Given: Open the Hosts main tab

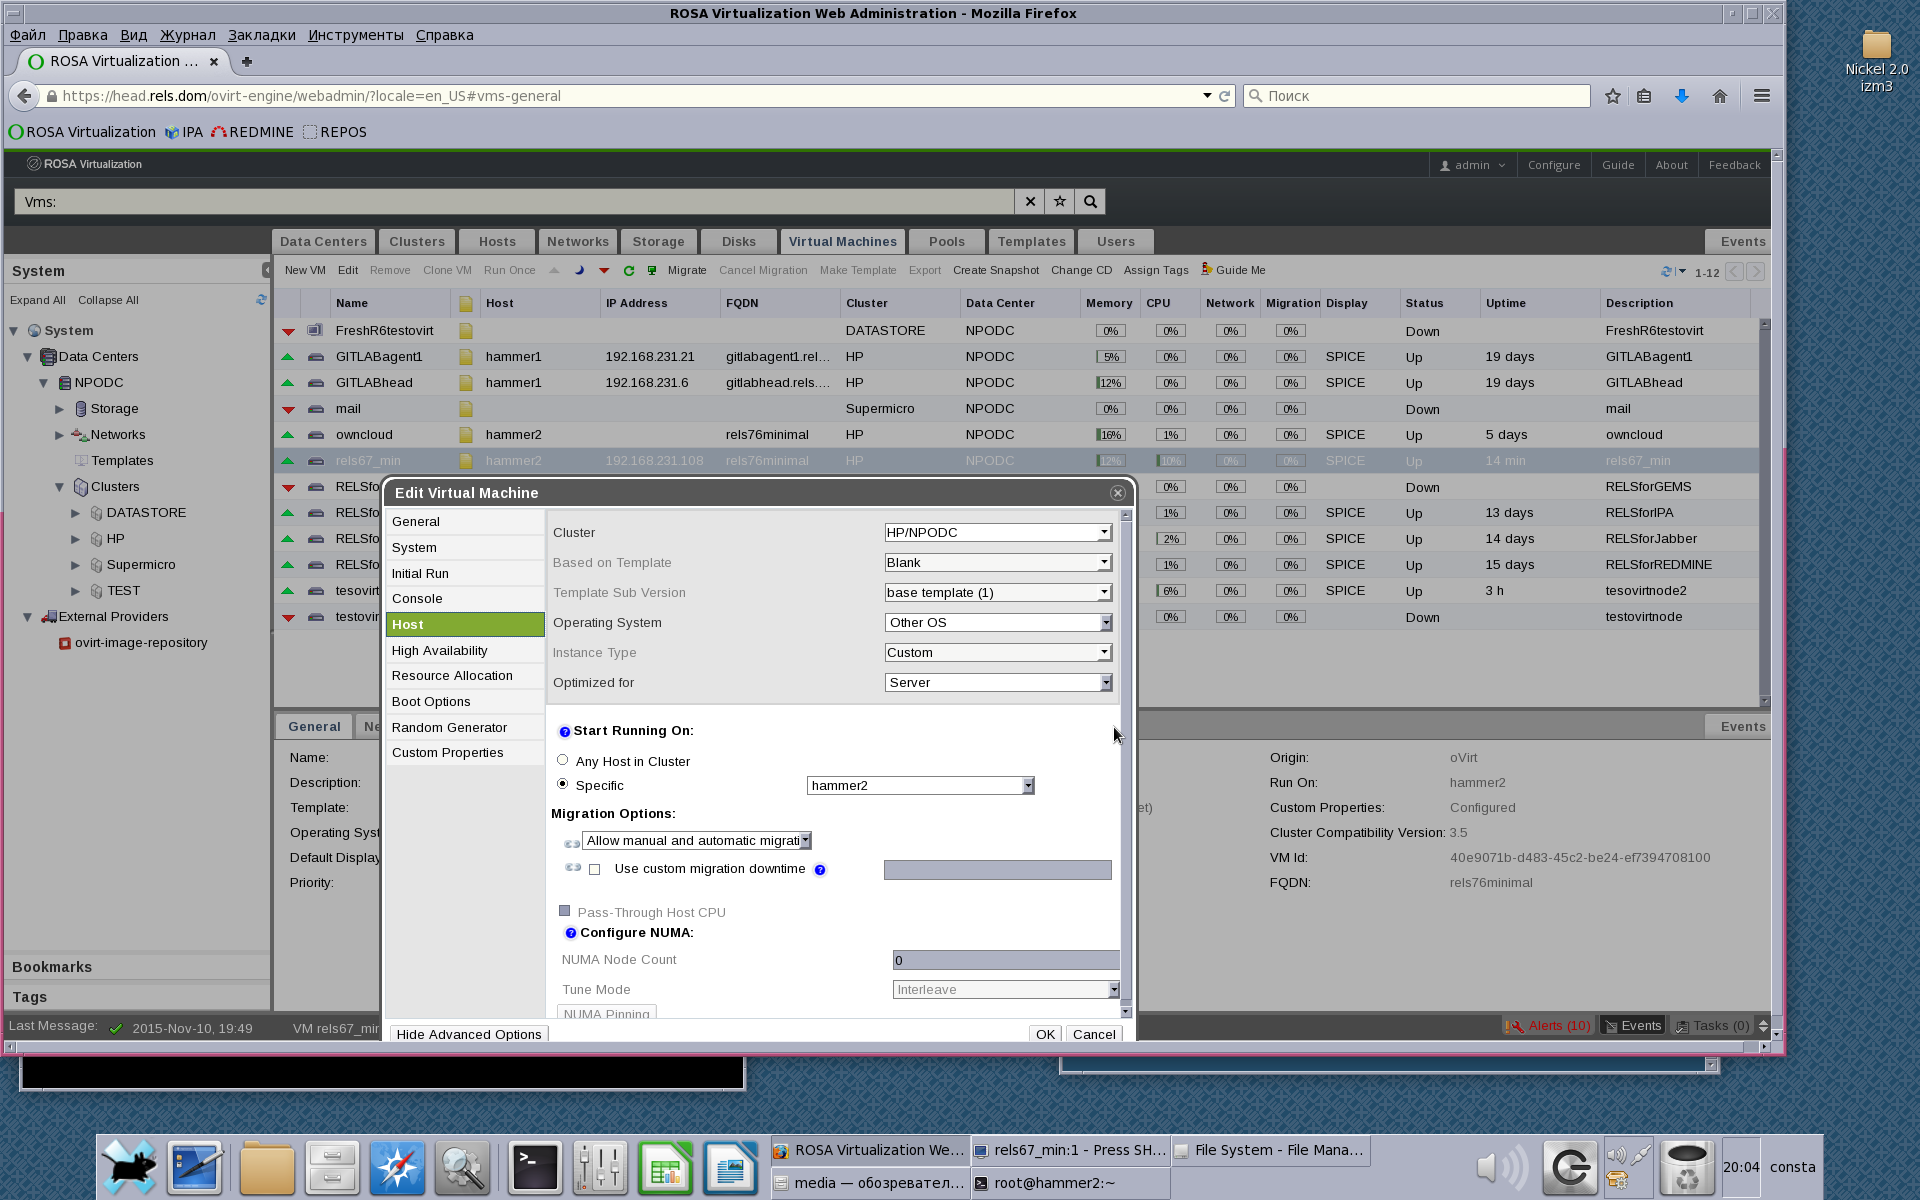Looking at the screenshot, I should [497, 242].
